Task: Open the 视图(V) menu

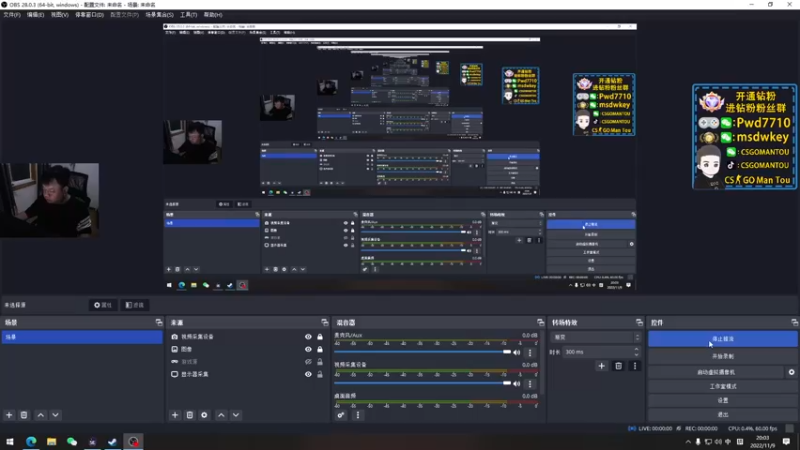Action: pyautogui.click(x=59, y=15)
